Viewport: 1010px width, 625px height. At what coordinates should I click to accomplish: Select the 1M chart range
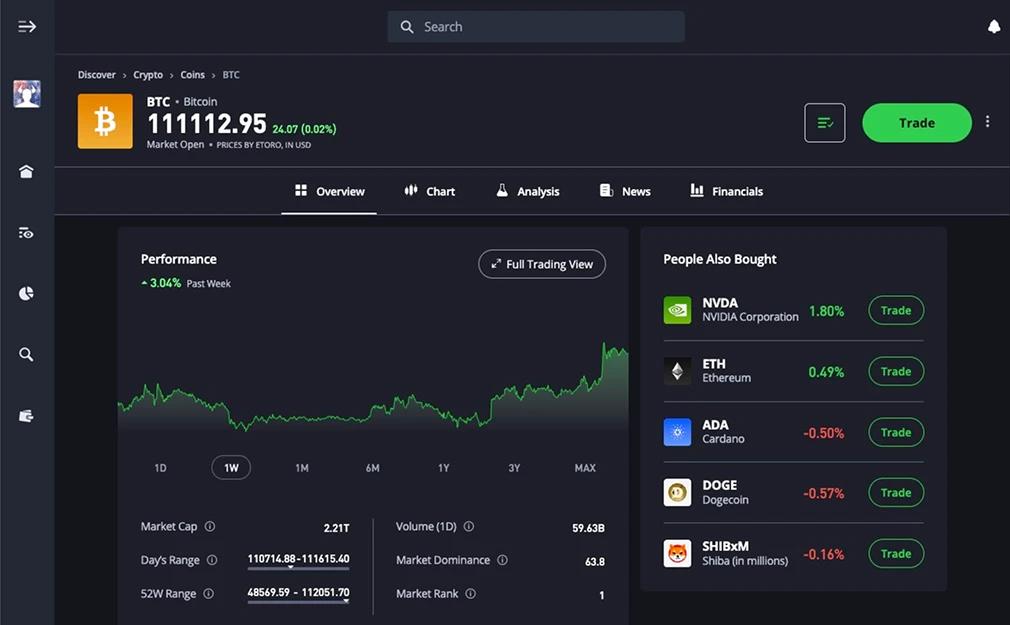click(x=302, y=468)
